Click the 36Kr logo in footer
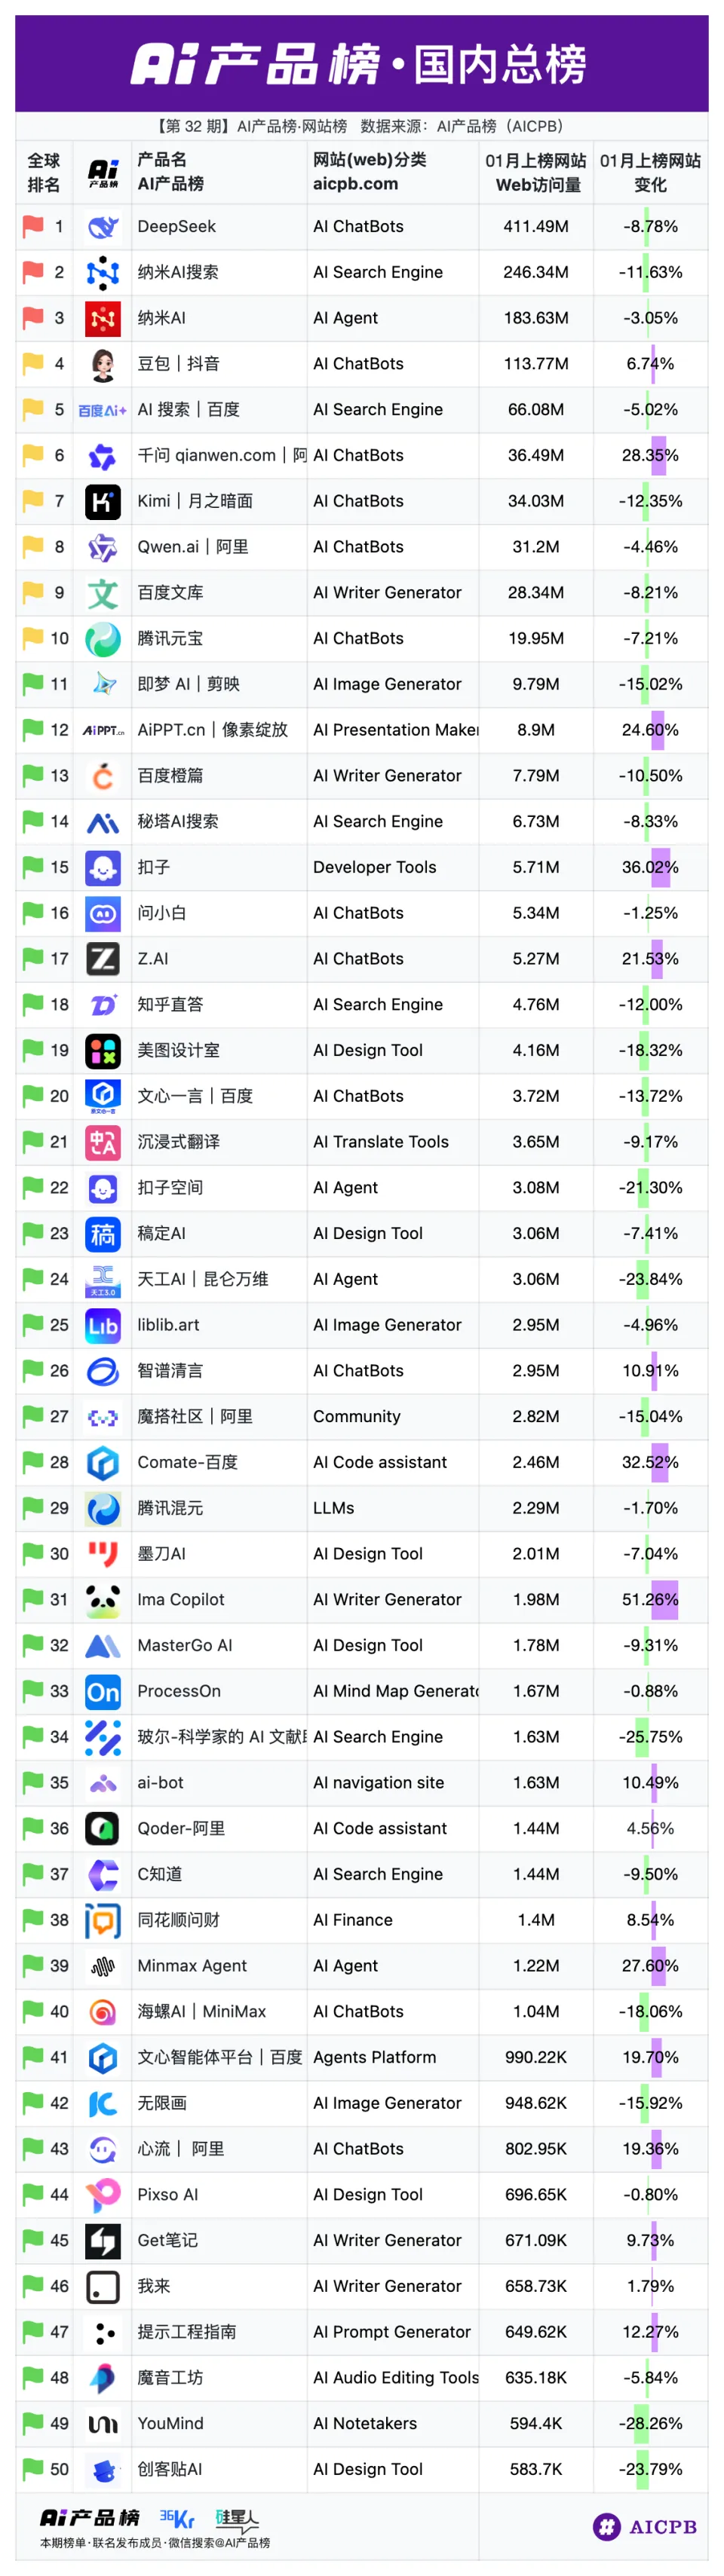Image resolution: width=724 pixels, height=2576 pixels. click(x=177, y=2518)
